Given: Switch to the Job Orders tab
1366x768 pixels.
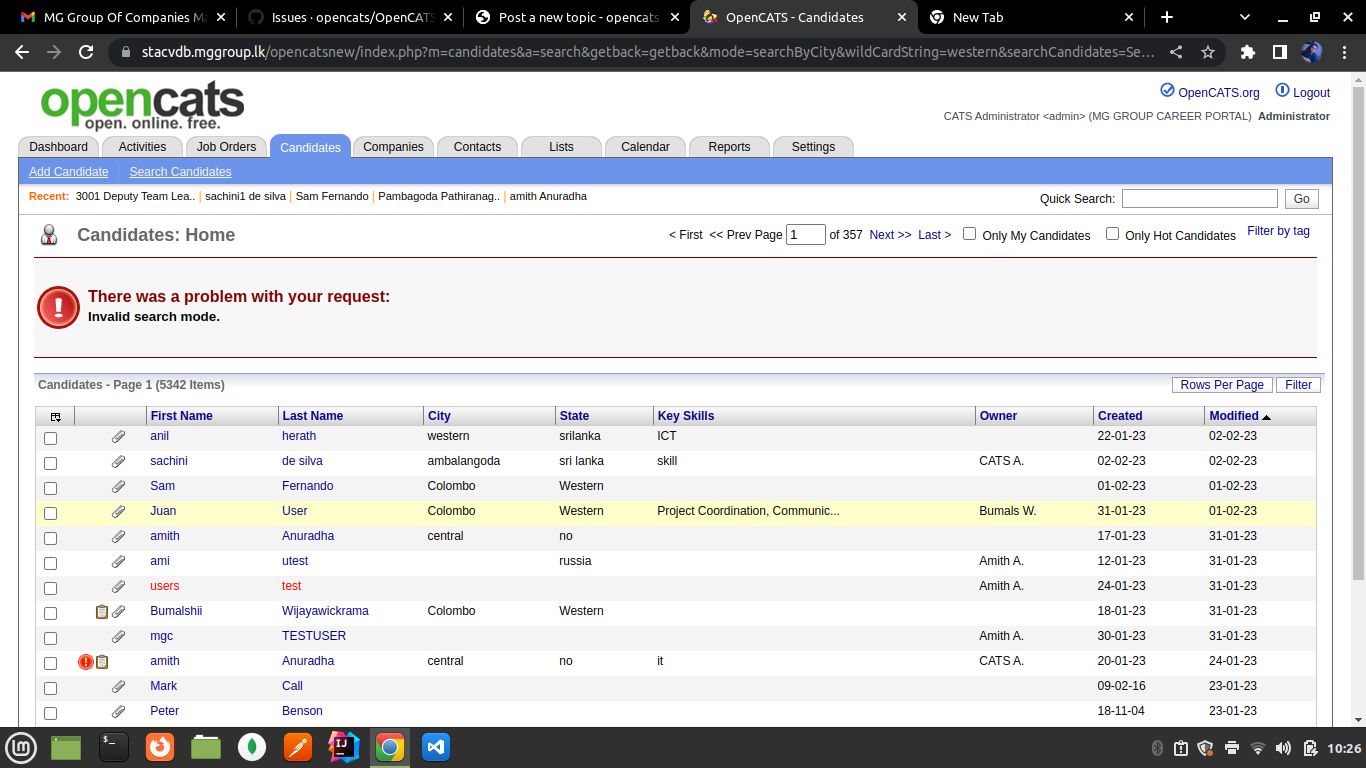Looking at the screenshot, I should 226,147.
